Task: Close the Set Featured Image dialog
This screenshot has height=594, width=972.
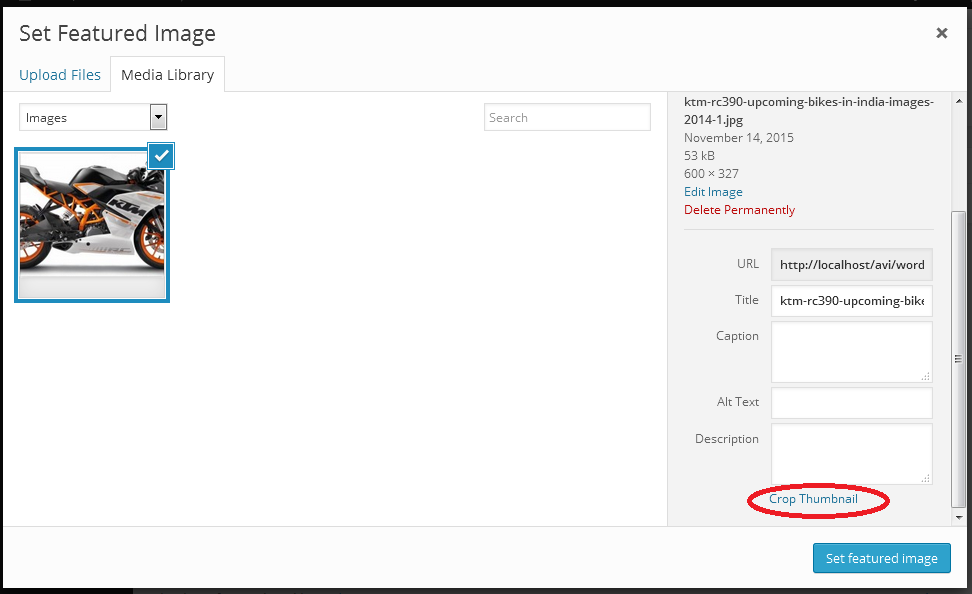Action: (942, 33)
